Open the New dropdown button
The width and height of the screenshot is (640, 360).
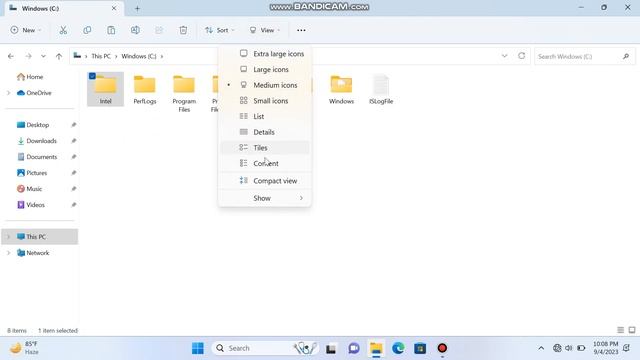pyautogui.click(x=26, y=30)
